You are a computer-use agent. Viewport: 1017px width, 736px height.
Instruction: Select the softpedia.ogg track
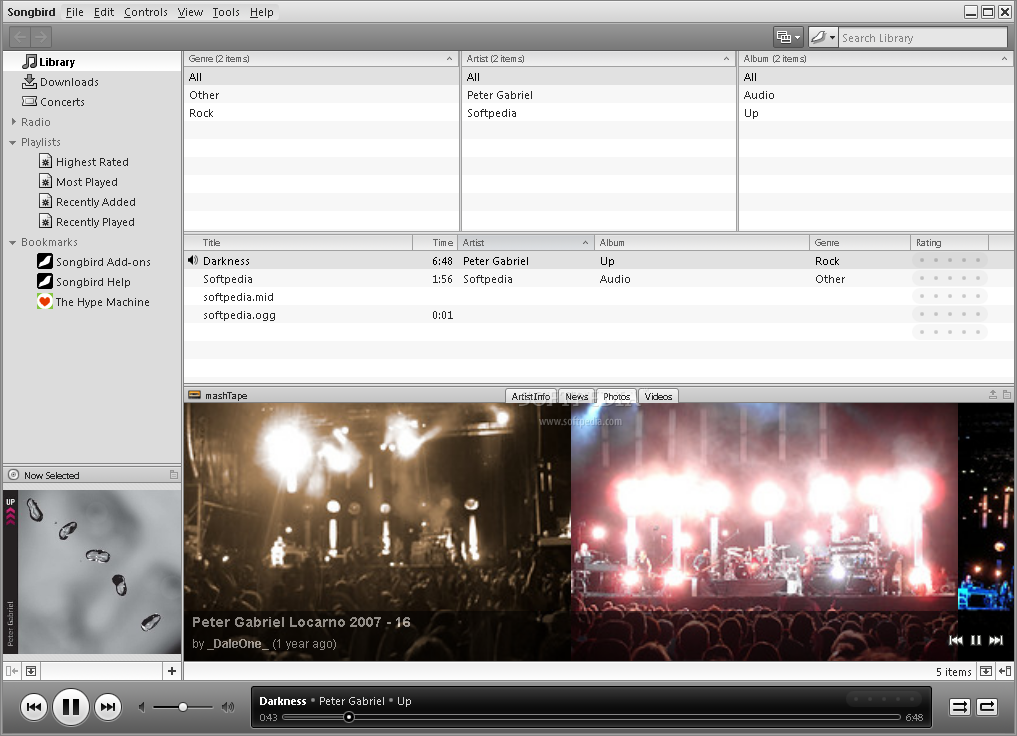tap(598, 315)
